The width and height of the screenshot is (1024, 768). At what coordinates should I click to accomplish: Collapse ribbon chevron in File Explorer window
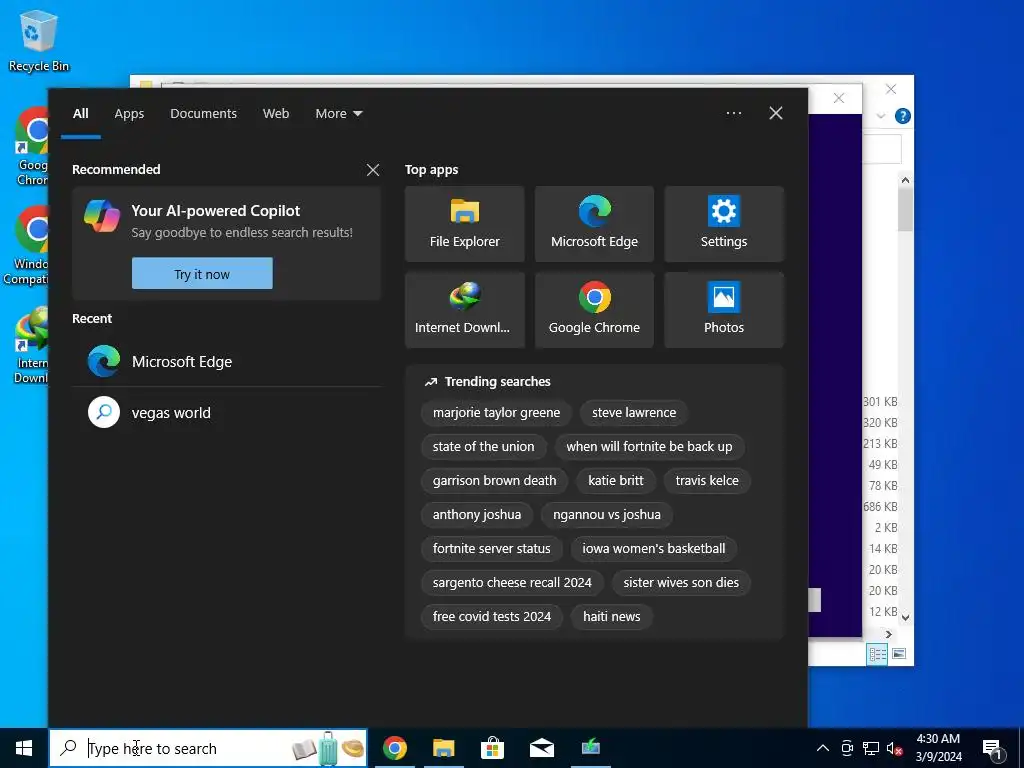pyautogui.click(x=880, y=116)
